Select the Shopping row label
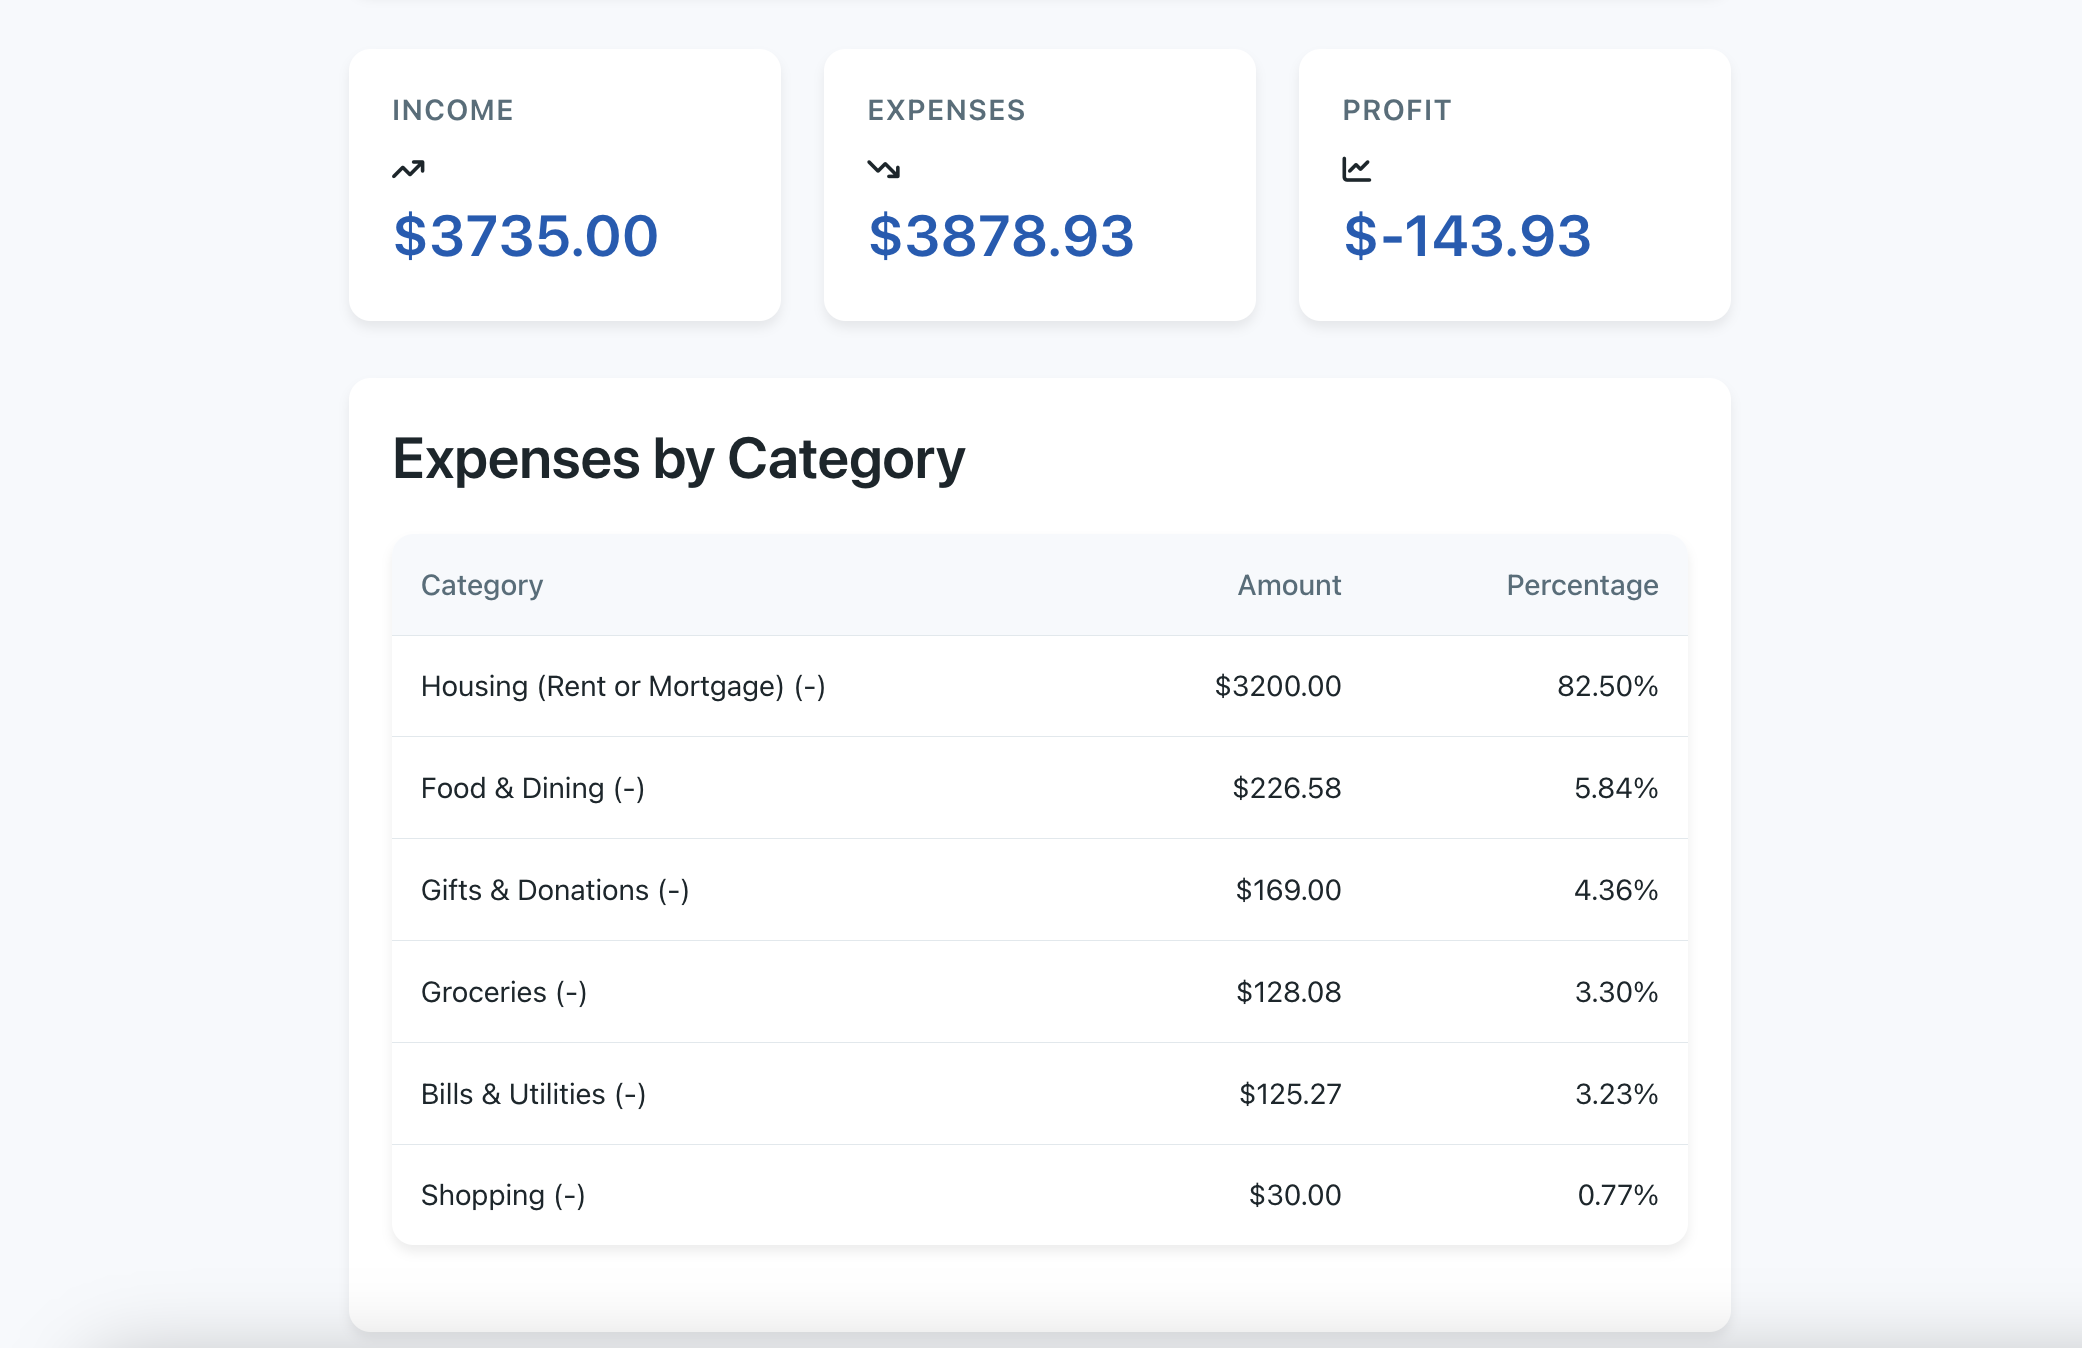2082x1348 pixels. (x=503, y=1196)
